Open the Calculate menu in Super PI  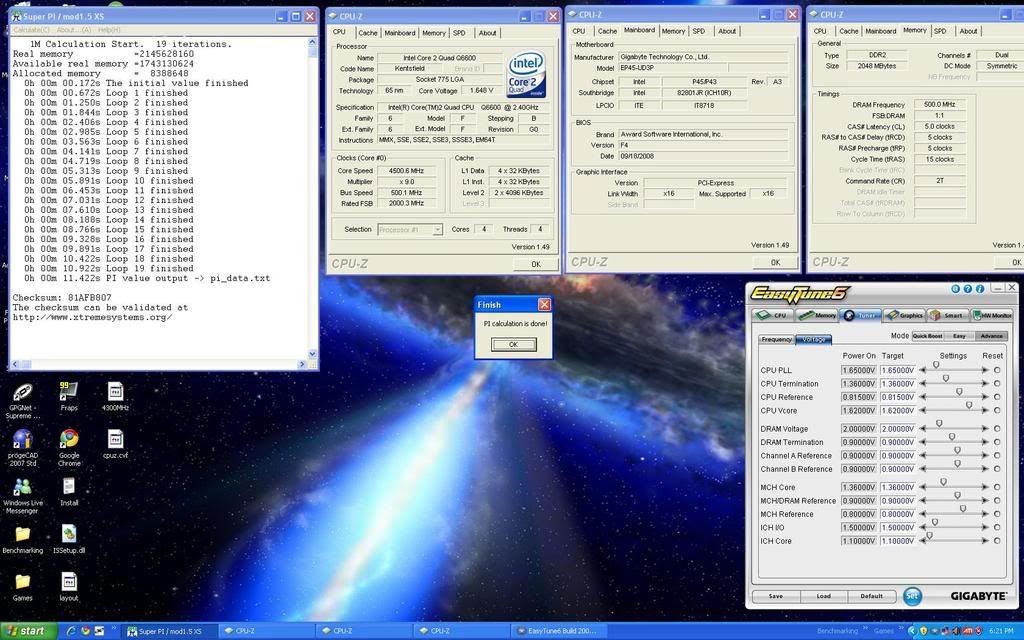coord(31,30)
